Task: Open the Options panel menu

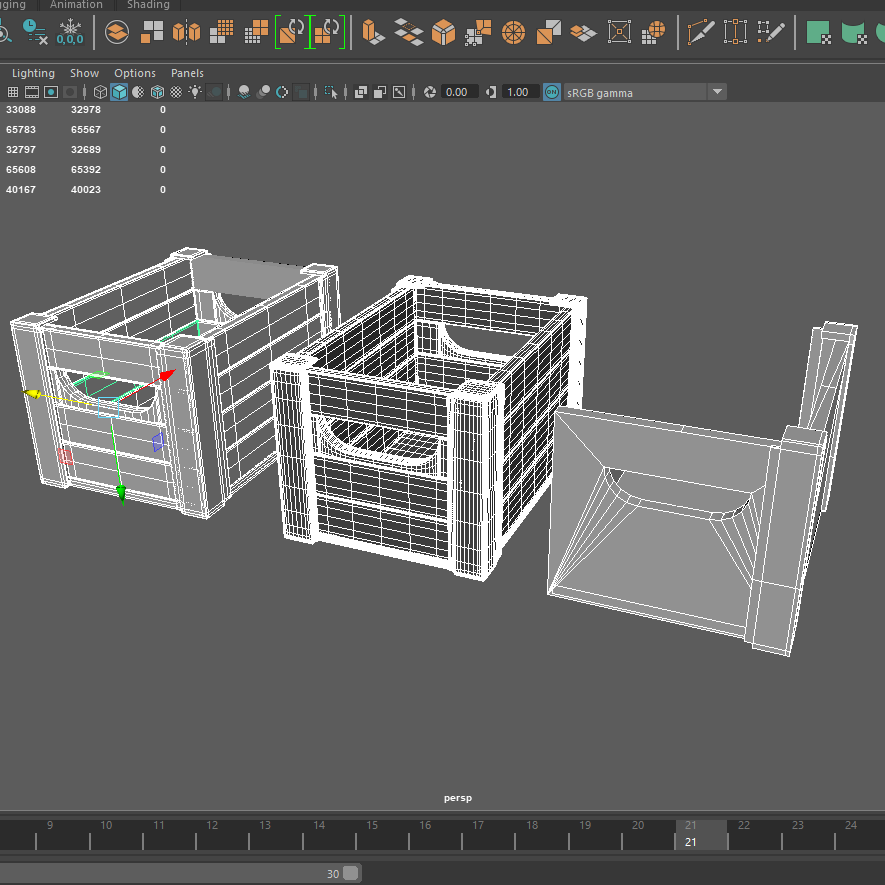Action: click(x=135, y=73)
